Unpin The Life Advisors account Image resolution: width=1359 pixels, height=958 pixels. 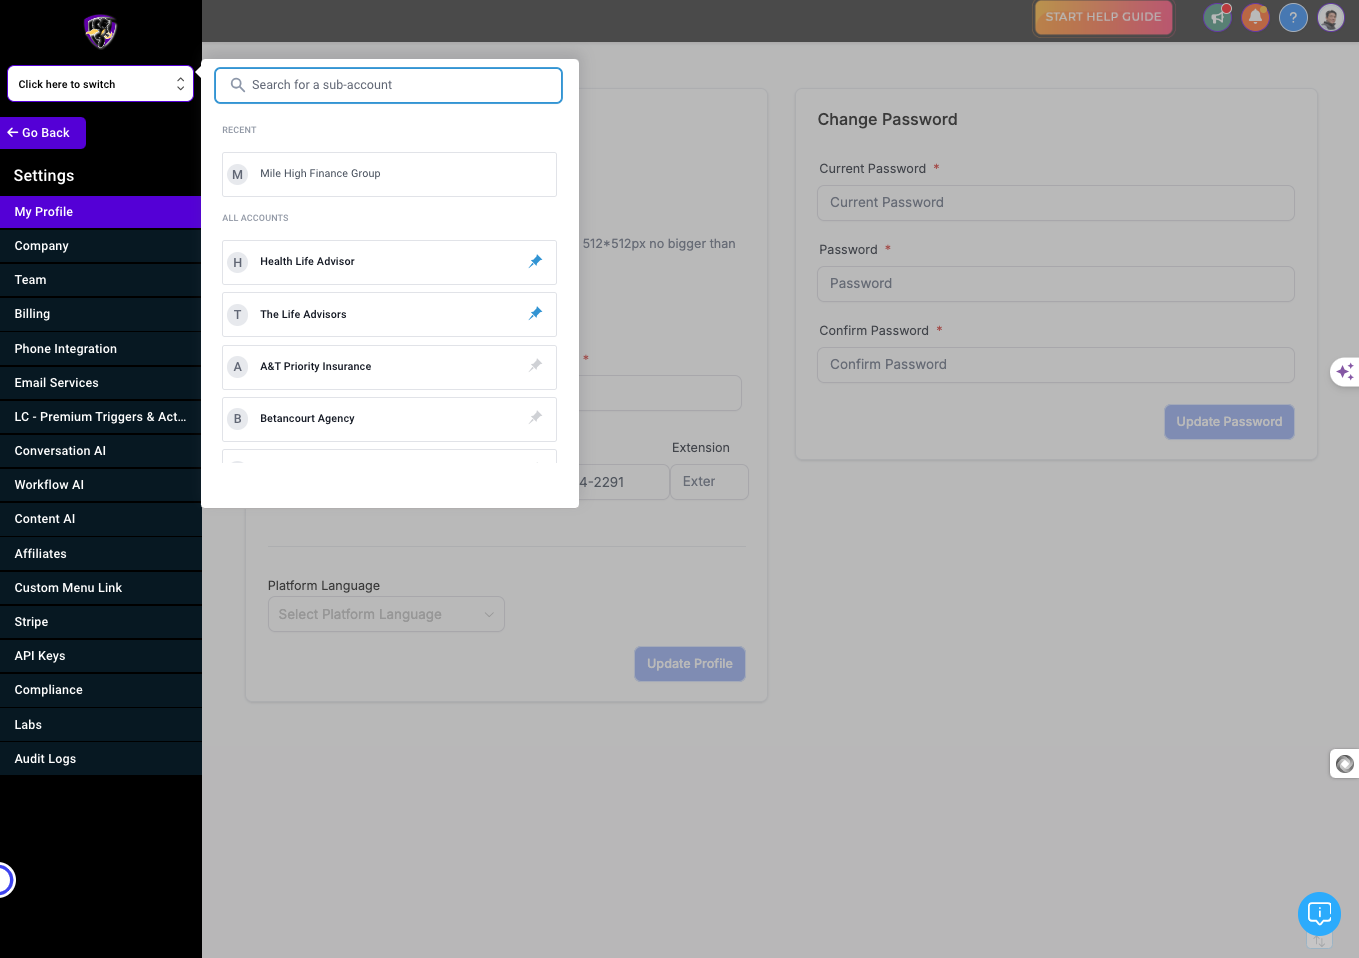pyautogui.click(x=535, y=314)
